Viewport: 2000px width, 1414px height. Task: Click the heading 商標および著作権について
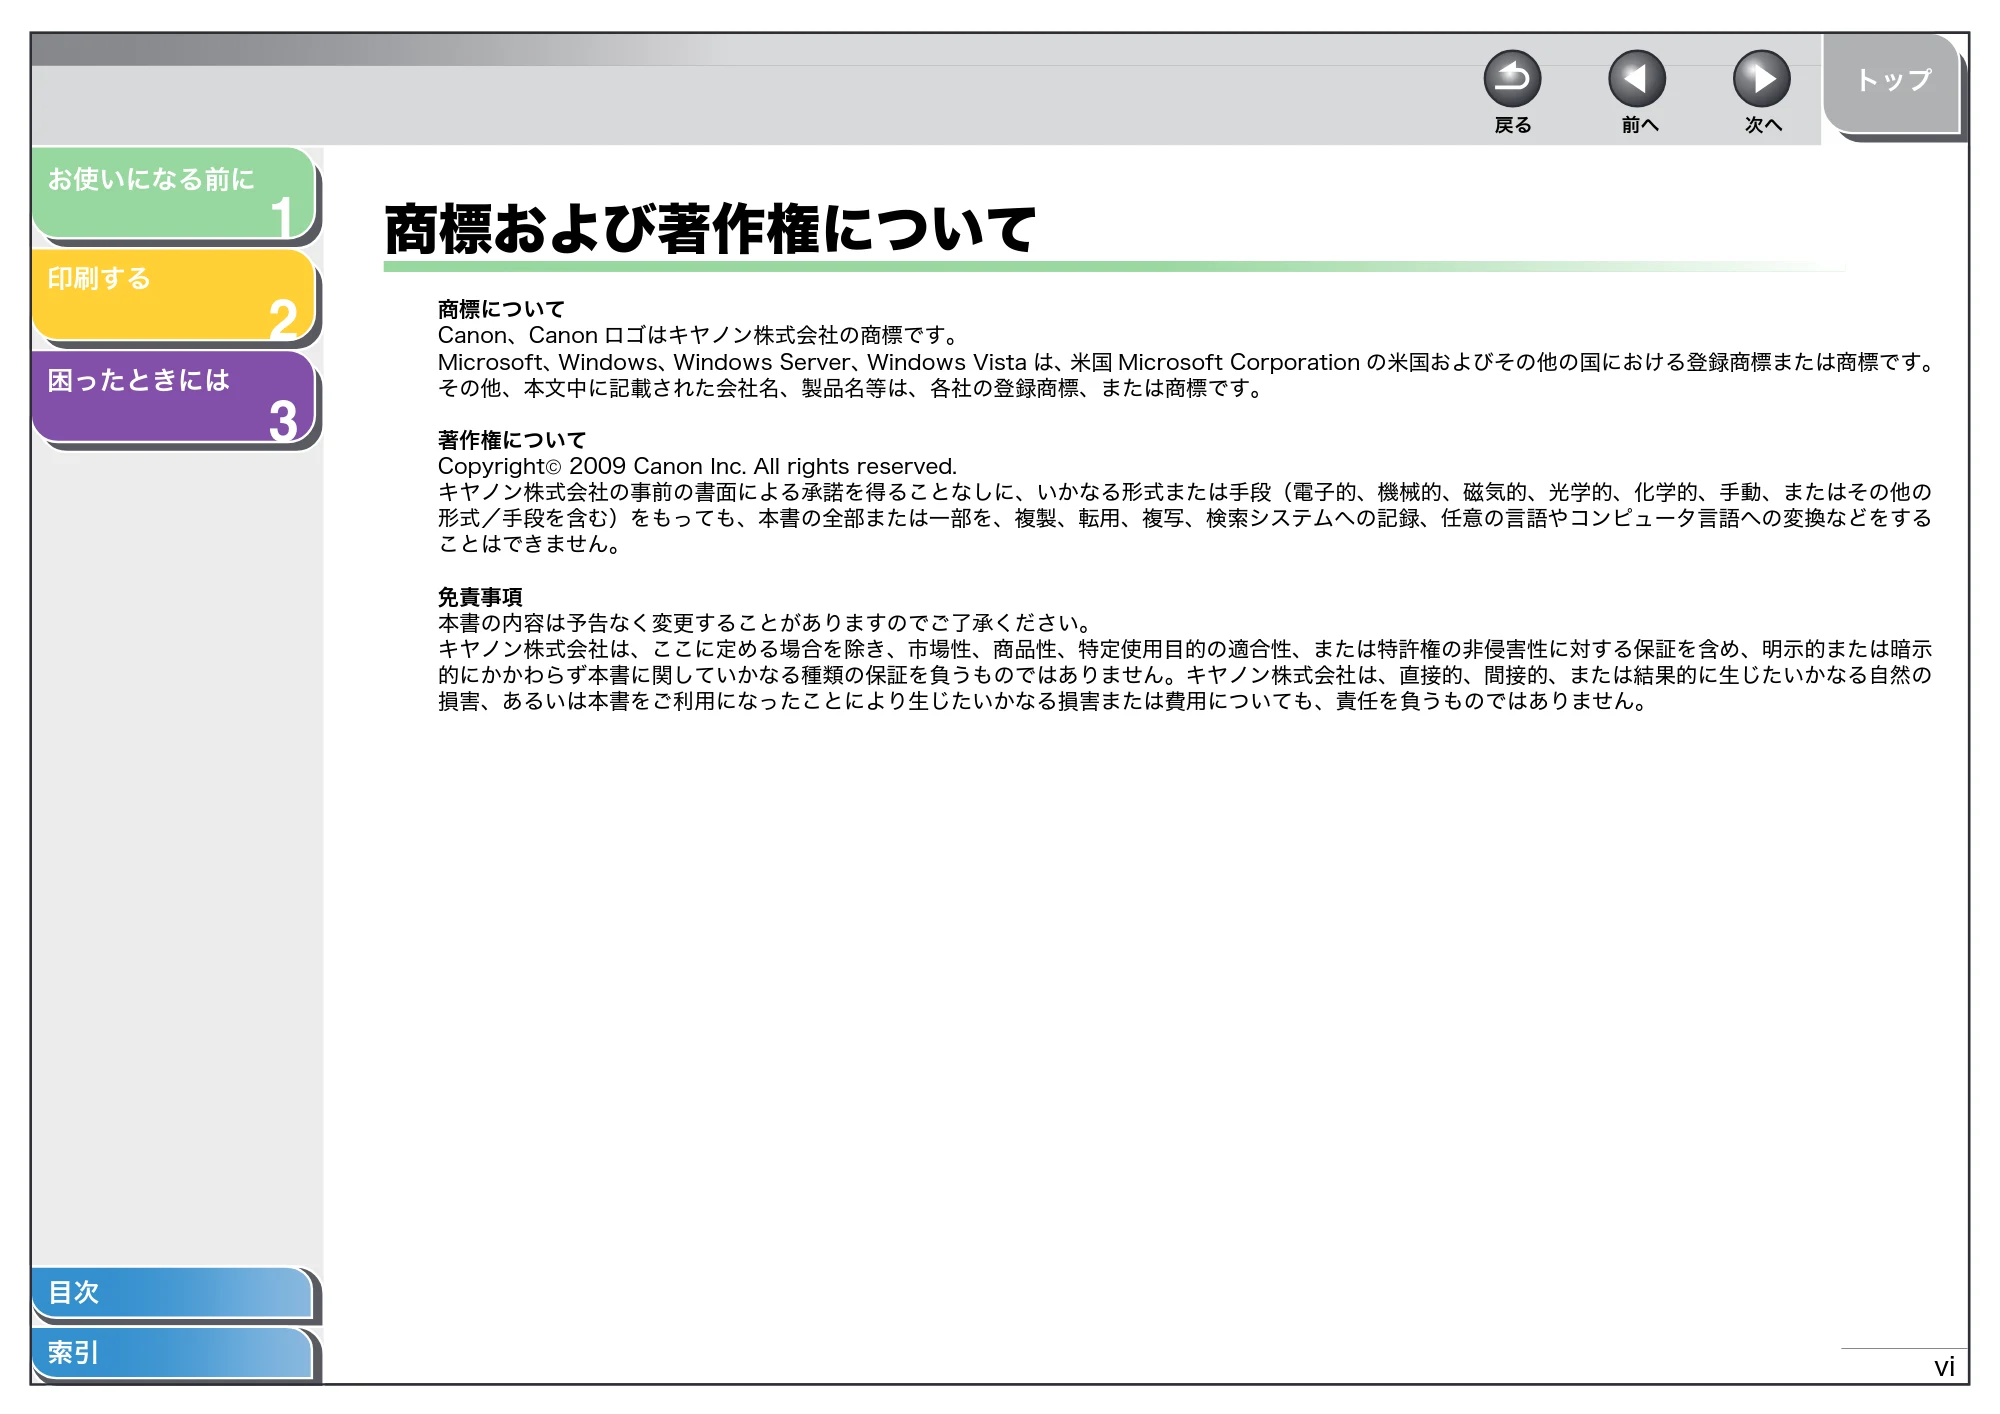click(x=710, y=229)
